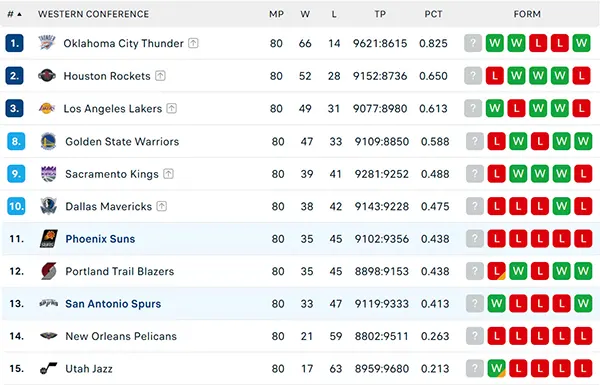
Task: Click the first W form badge for San Antonio Spurs
Action: click(x=497, y=303)
